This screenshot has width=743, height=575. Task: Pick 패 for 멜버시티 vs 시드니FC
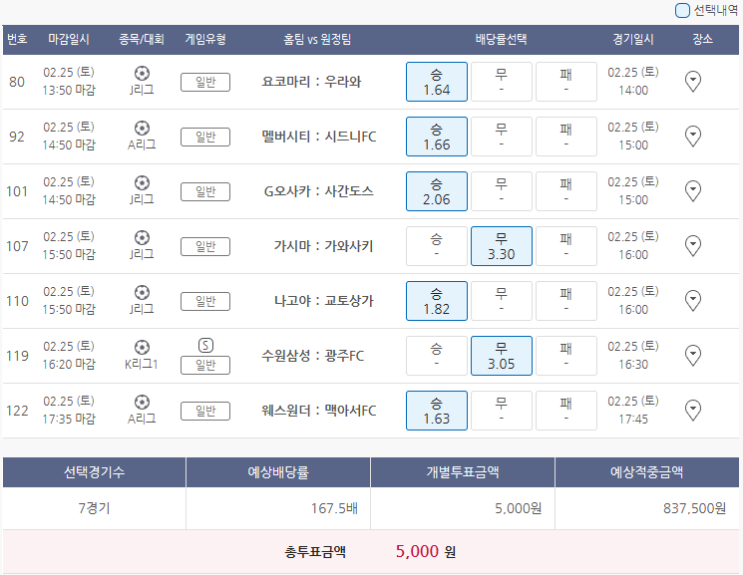[x=566, y=137]
